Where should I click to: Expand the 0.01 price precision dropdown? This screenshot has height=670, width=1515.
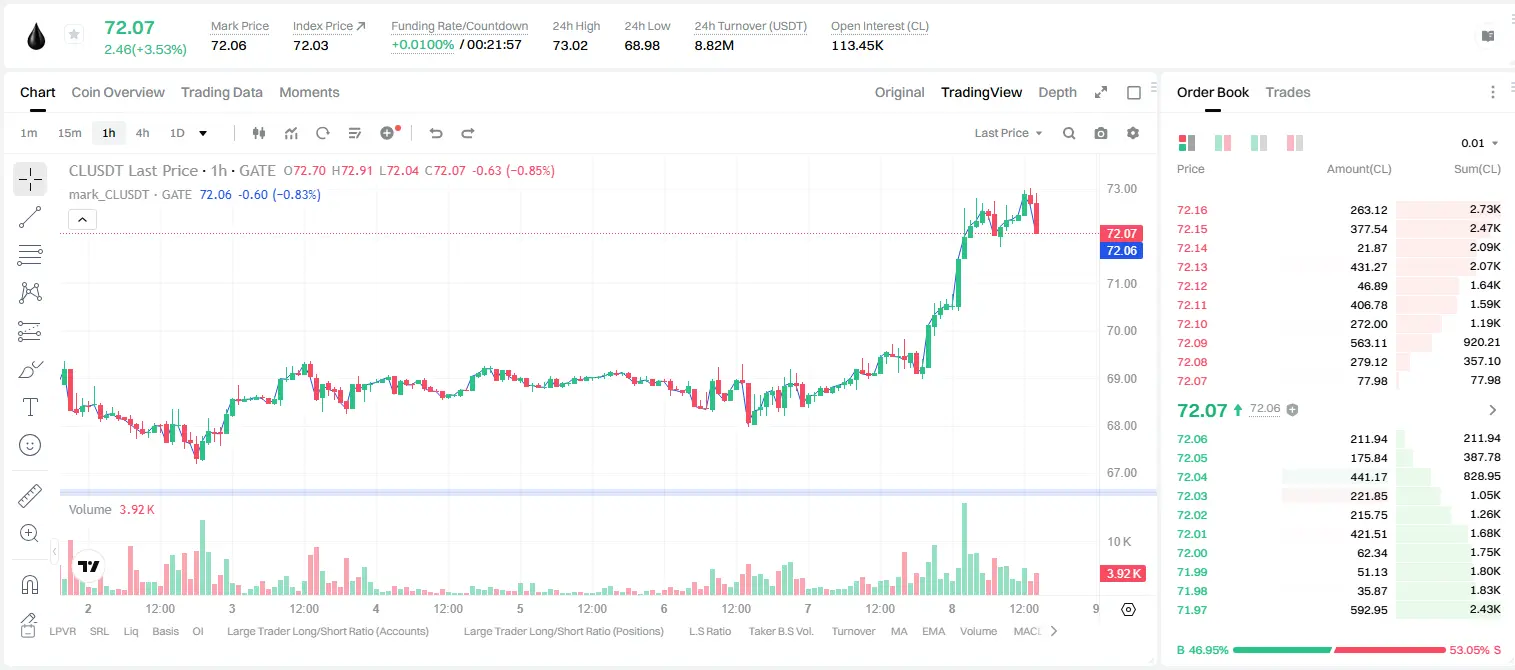click(1480, 143)
